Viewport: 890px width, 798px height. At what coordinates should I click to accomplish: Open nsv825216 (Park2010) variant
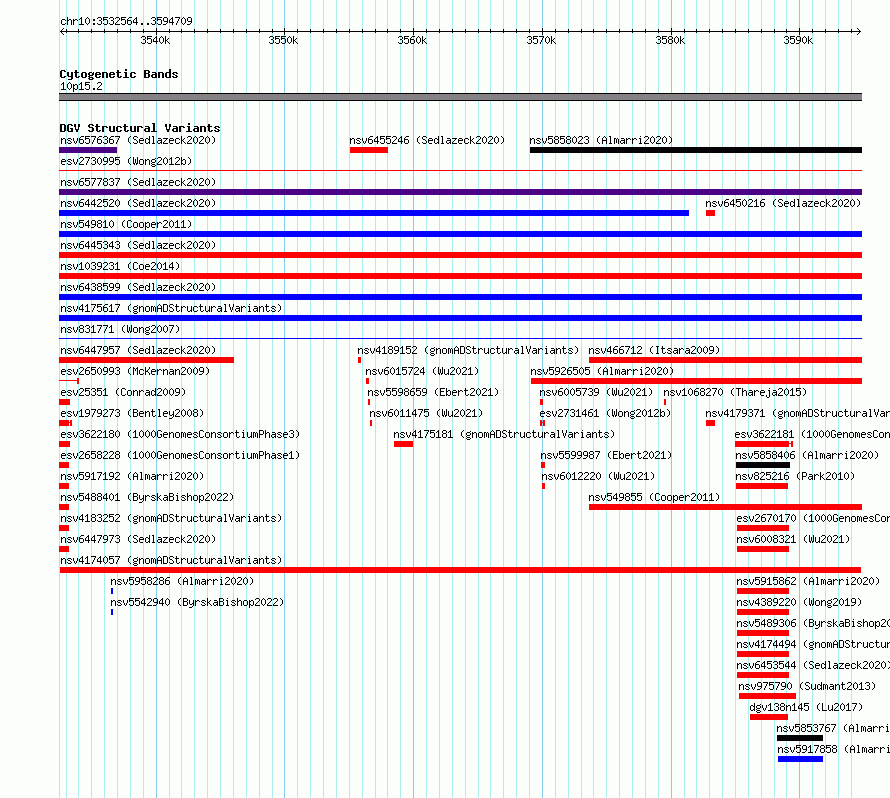coord(795,476)
